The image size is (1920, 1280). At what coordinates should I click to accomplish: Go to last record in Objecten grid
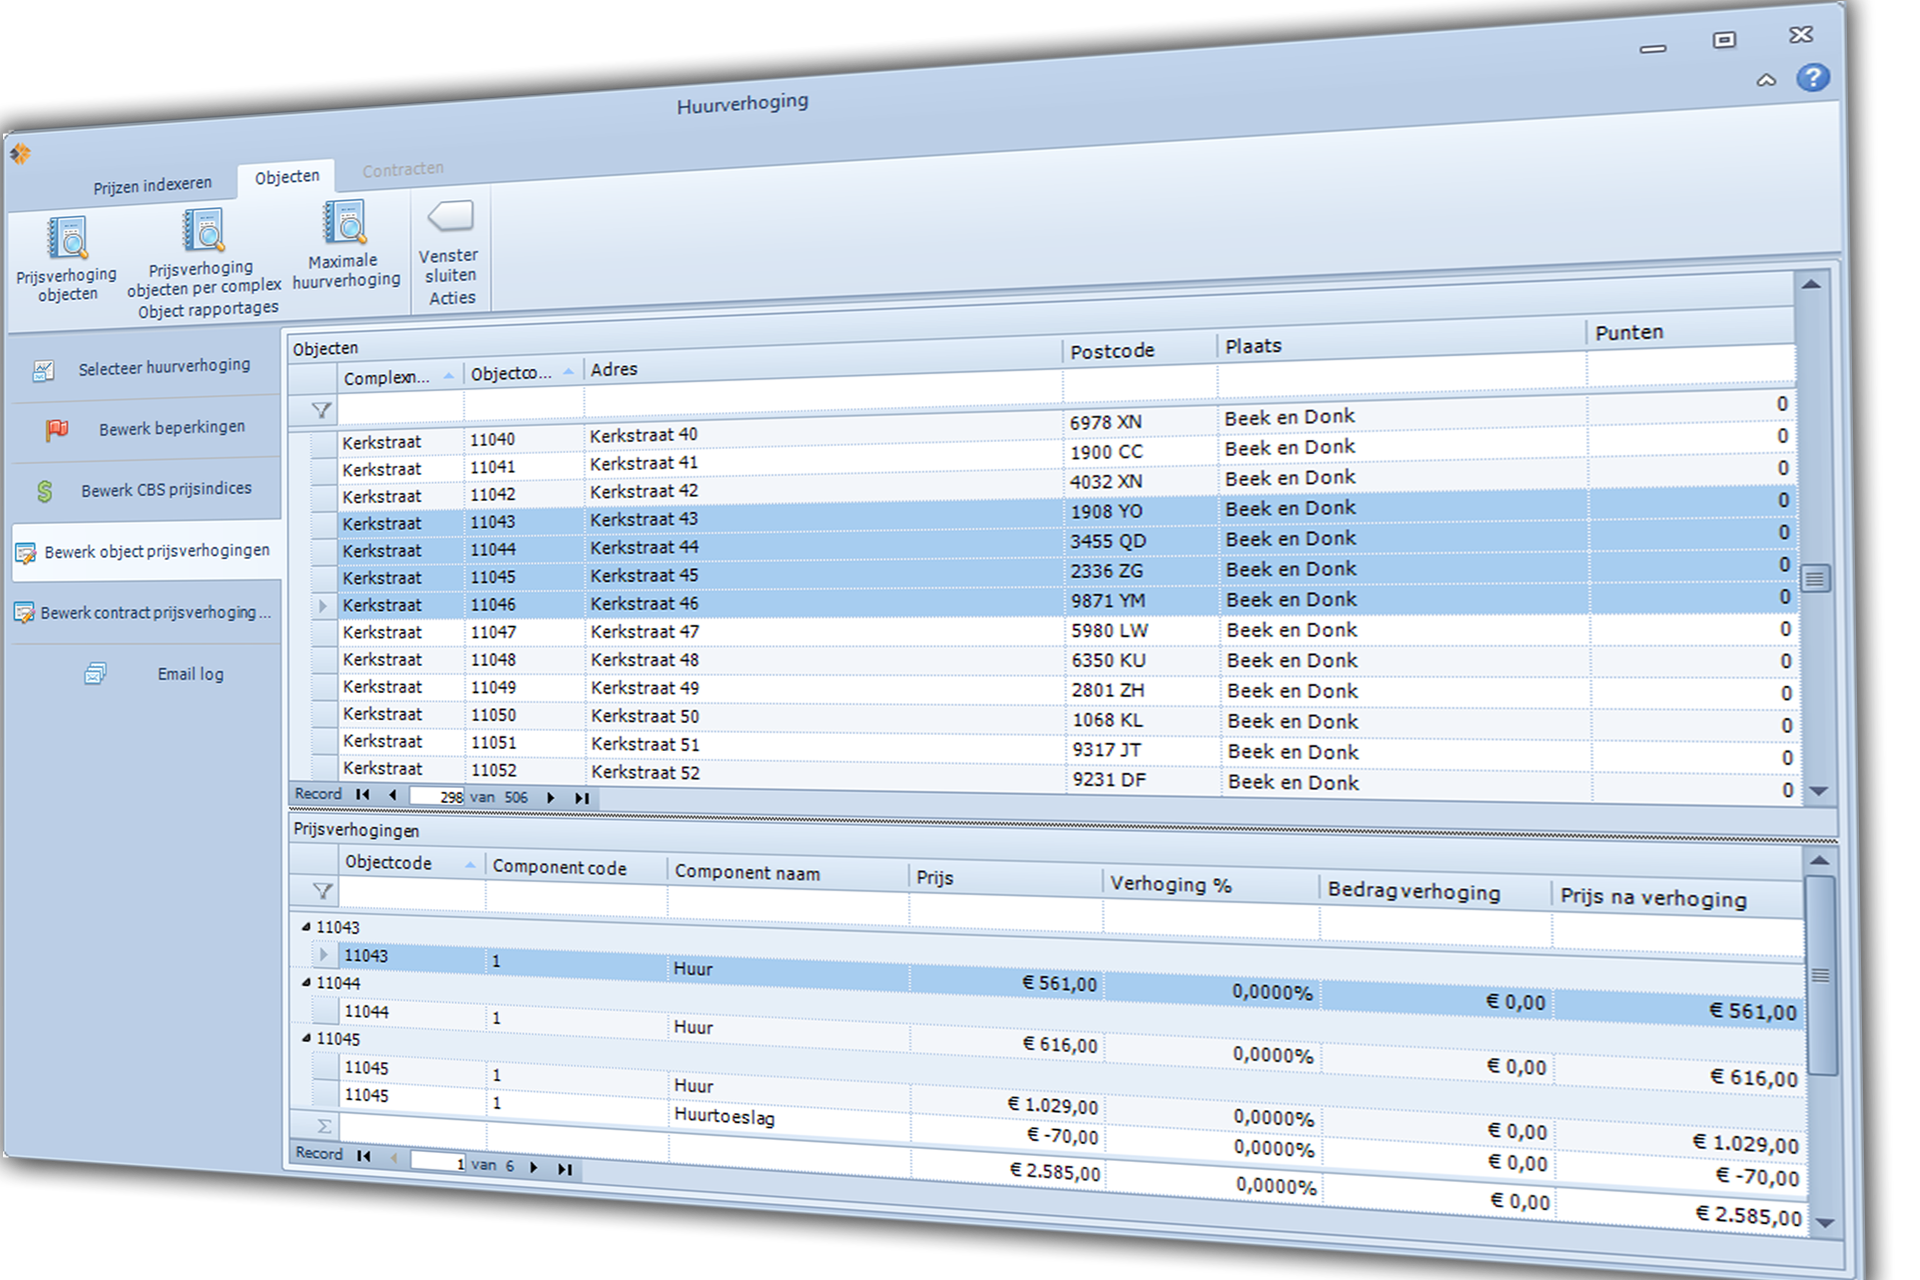582,798
